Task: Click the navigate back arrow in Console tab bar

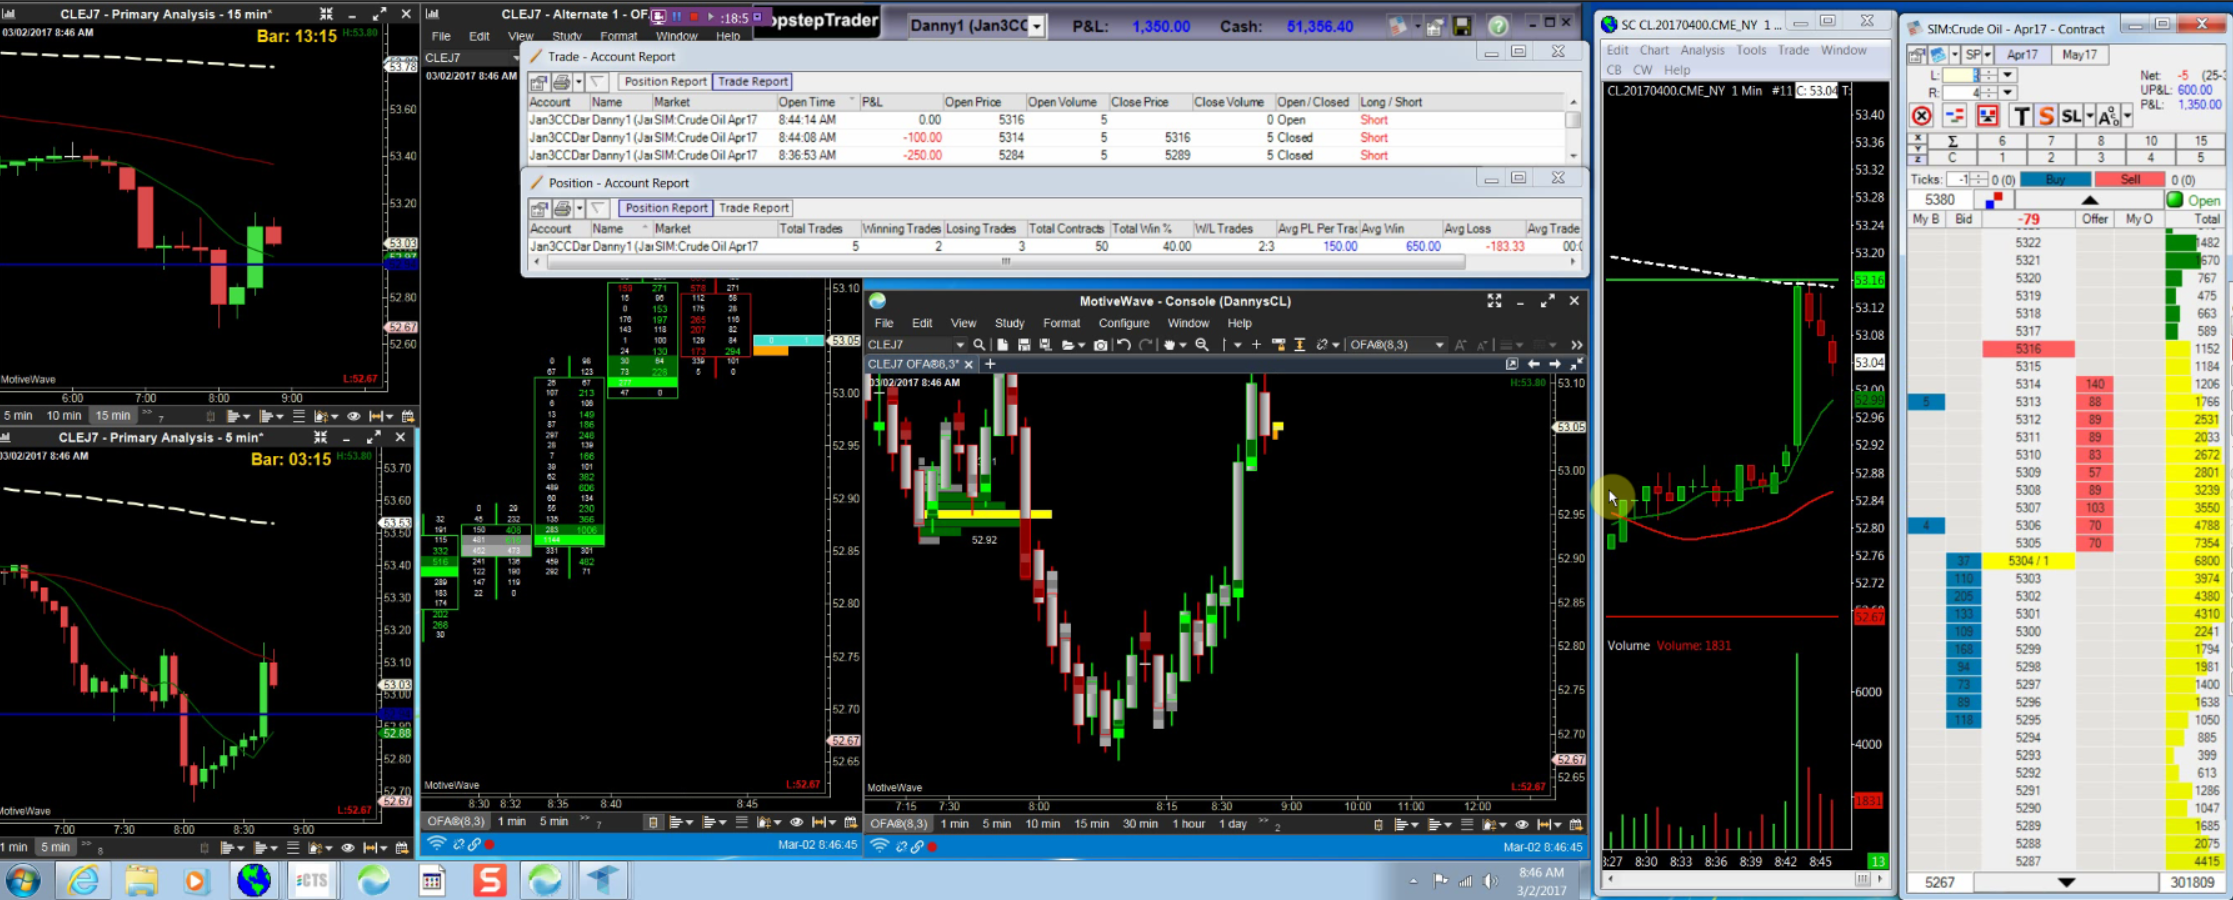Action: tap(1533, 364)
